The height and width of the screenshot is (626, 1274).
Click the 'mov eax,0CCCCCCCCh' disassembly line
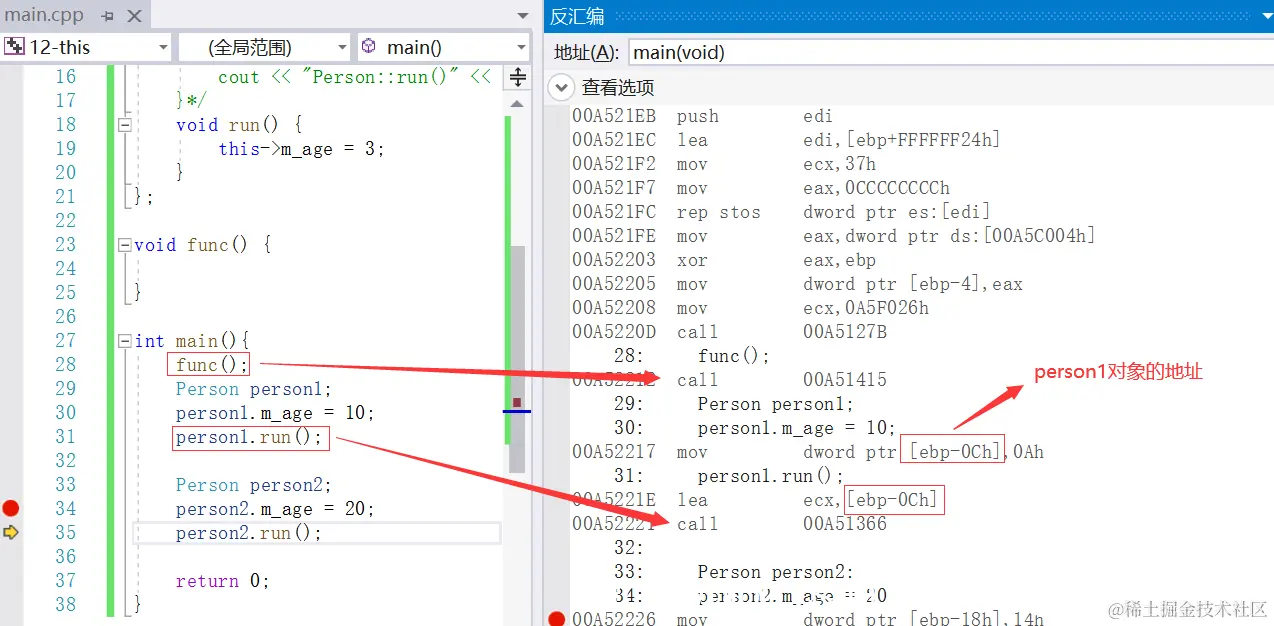pos(813,188)
